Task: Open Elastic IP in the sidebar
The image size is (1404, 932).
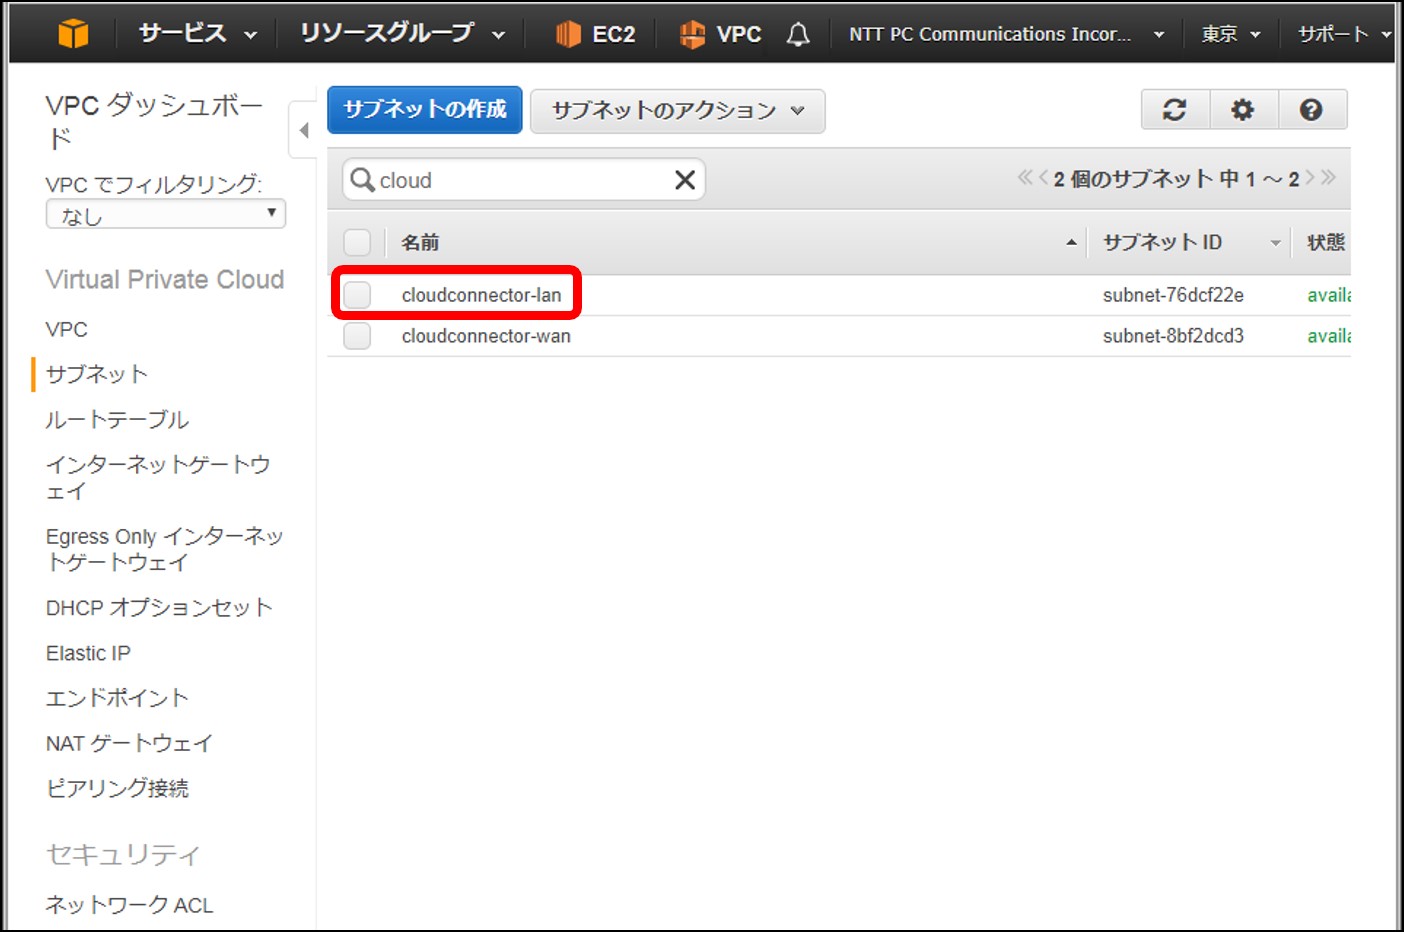Action: (x=88, y=653)
